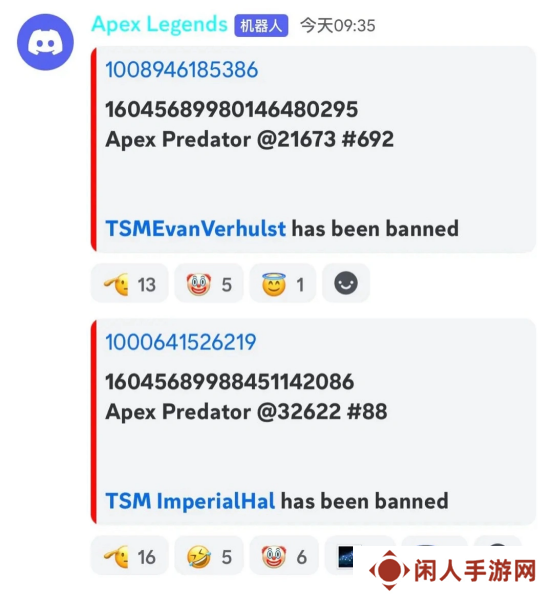This screenshot has height=596, width=553.
Task: Click the 1604568998014648295 ID text
Action: tap(231, 109)
